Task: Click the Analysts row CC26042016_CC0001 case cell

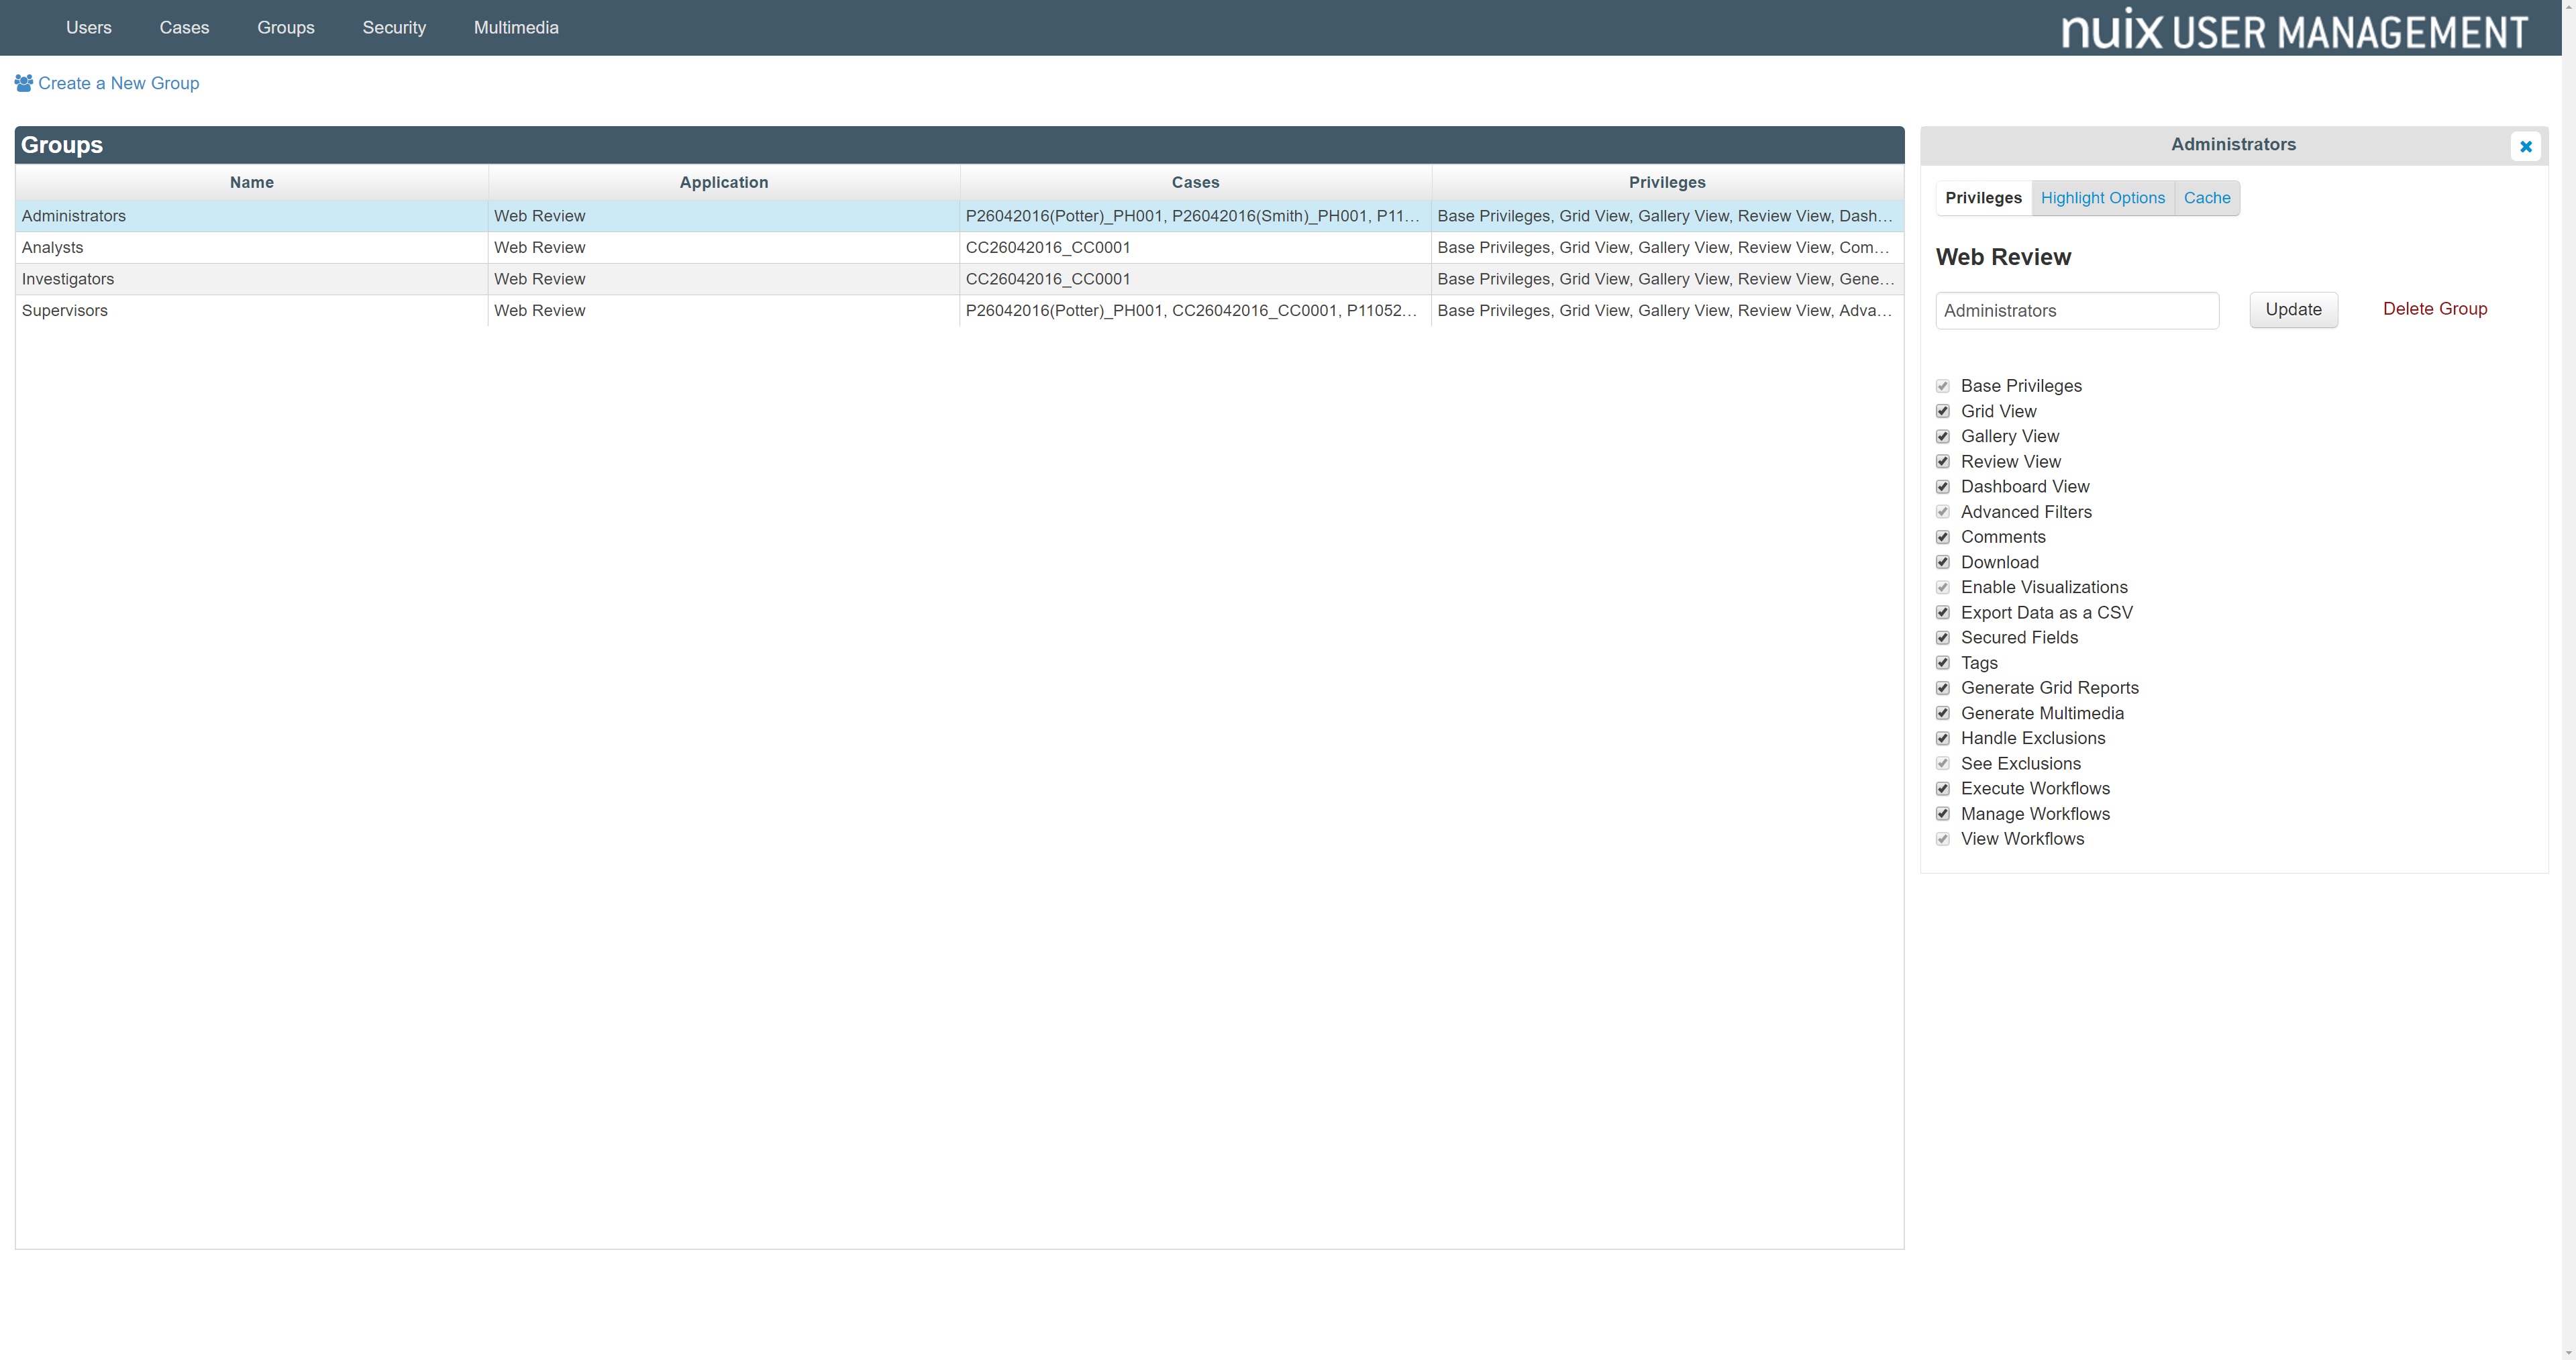Action: (x=1196, y=248)
